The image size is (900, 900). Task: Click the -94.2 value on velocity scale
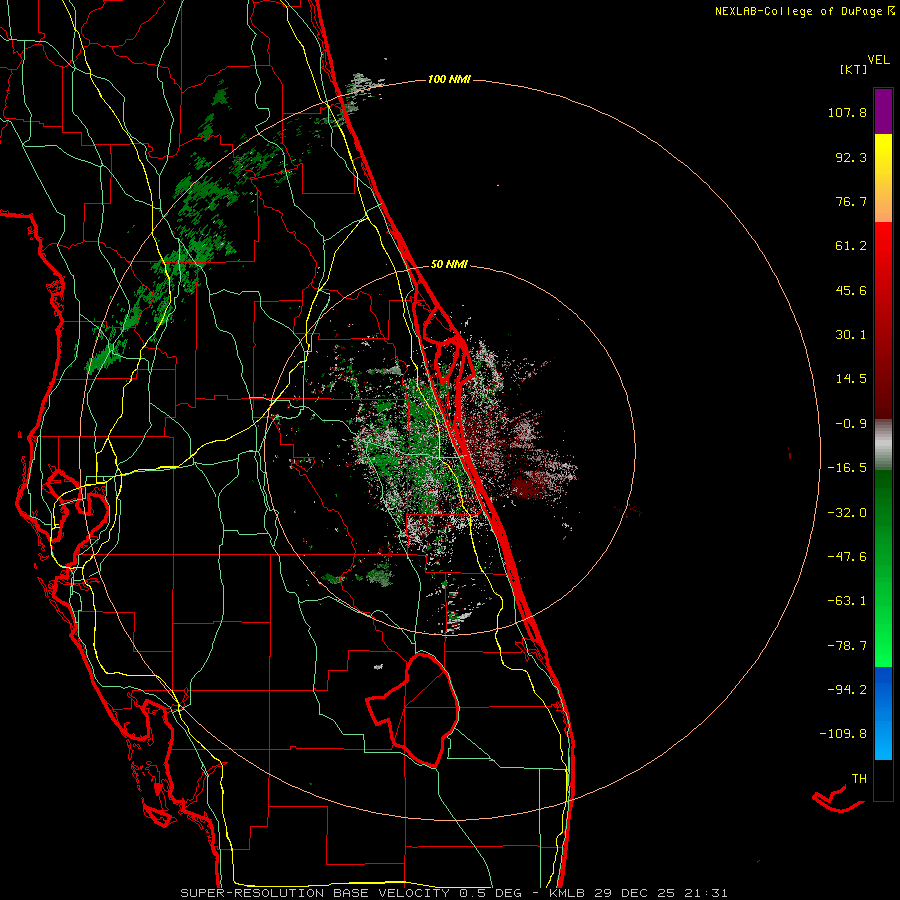pos(847,689)
